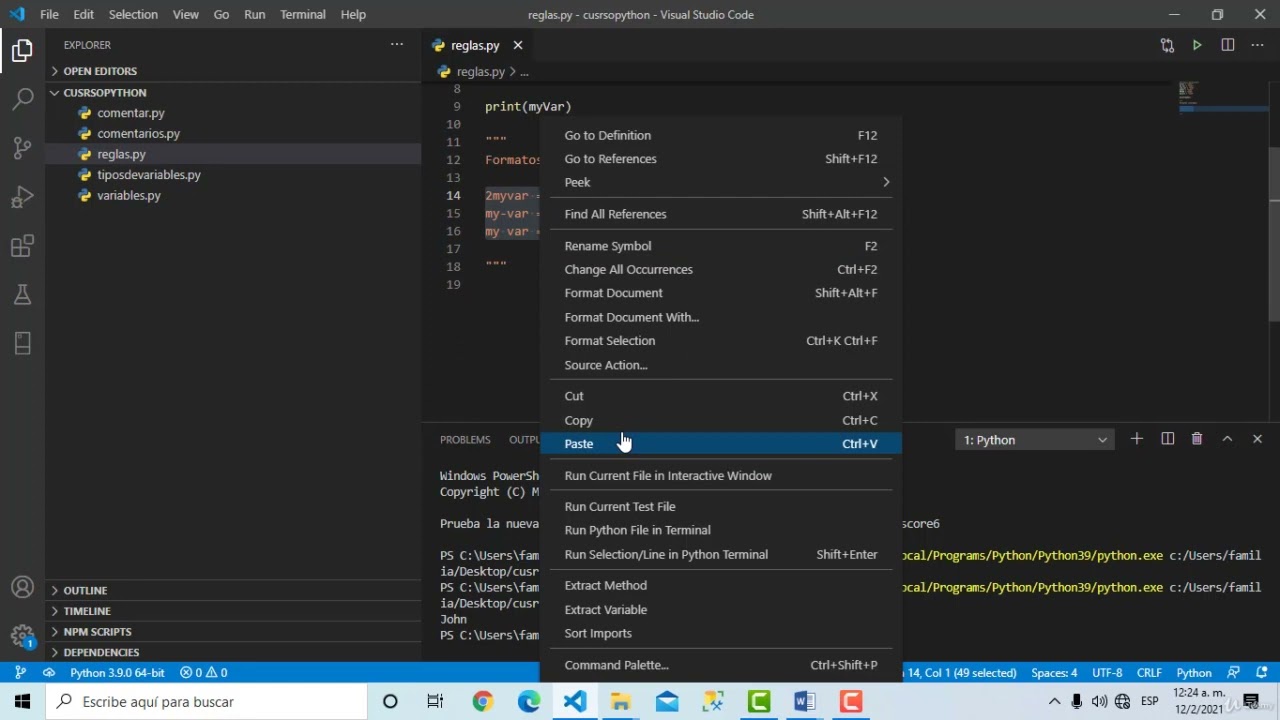This screenshot has height=720, width=1280.
Task: Choose Format Document in context menu
Action: point(720,293)
